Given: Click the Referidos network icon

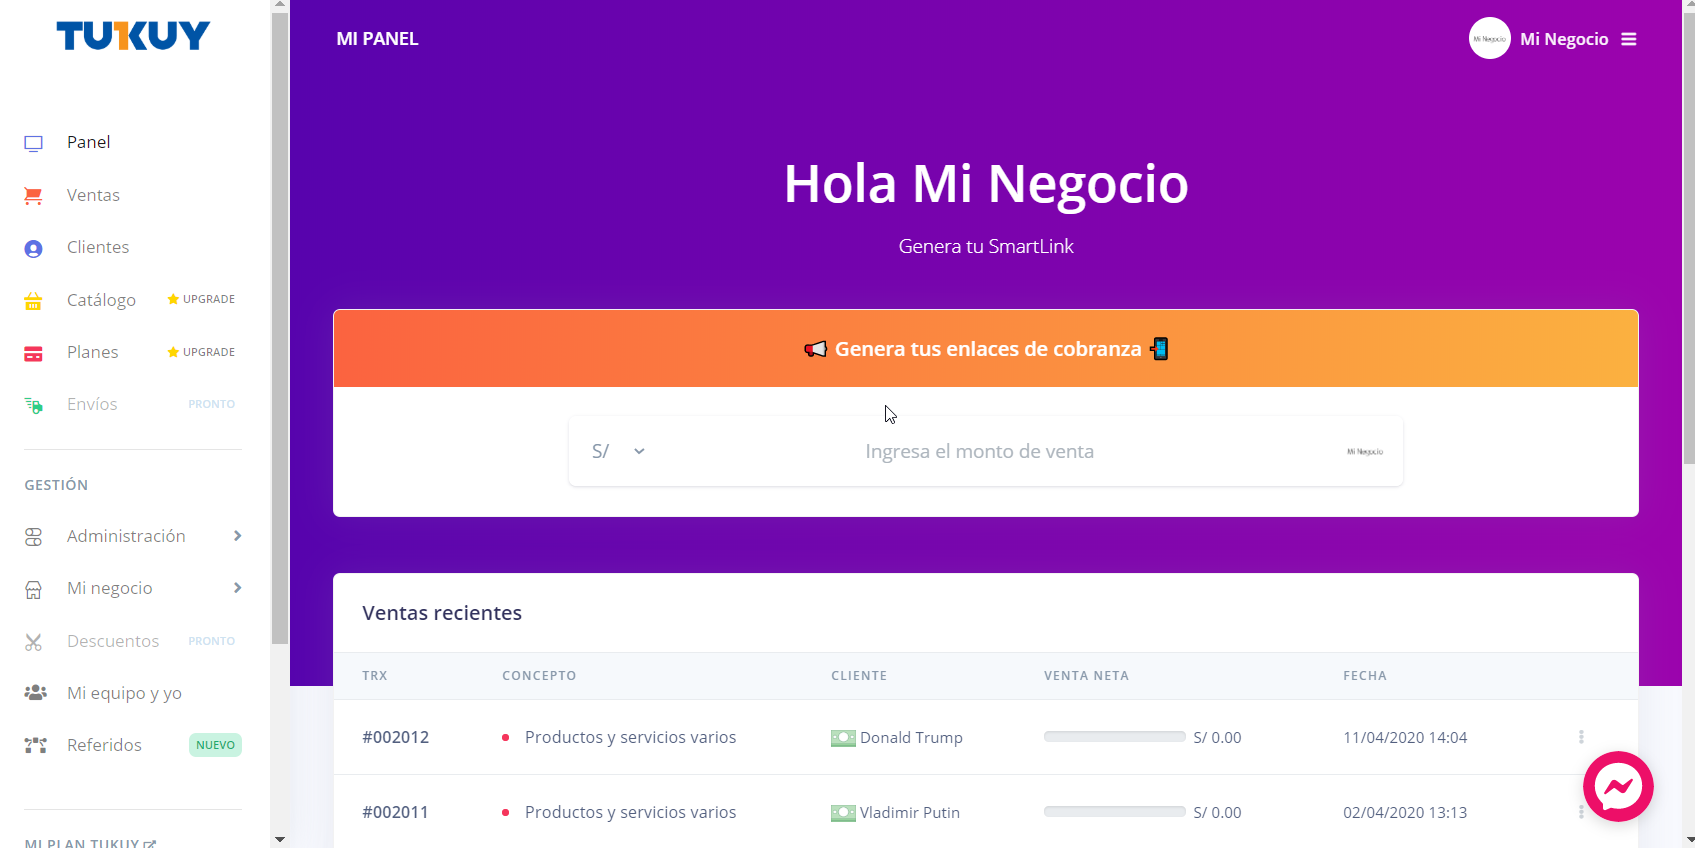Looking at the screenshot, I should (35, 745).
